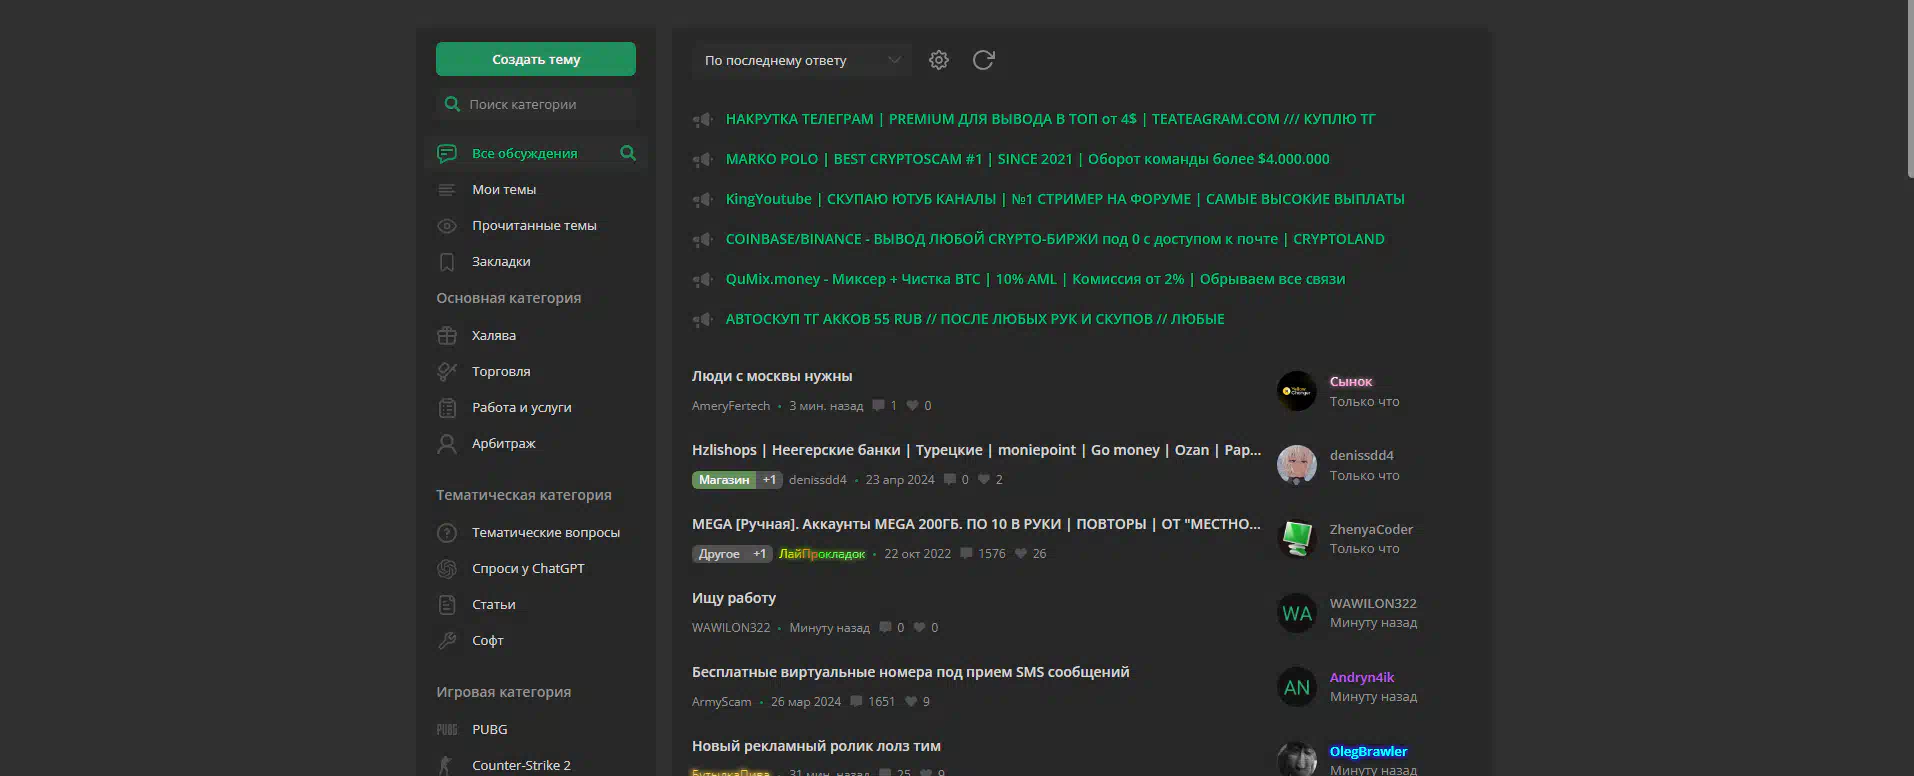Open Бесплатные виртуальные номера thread

910,672
